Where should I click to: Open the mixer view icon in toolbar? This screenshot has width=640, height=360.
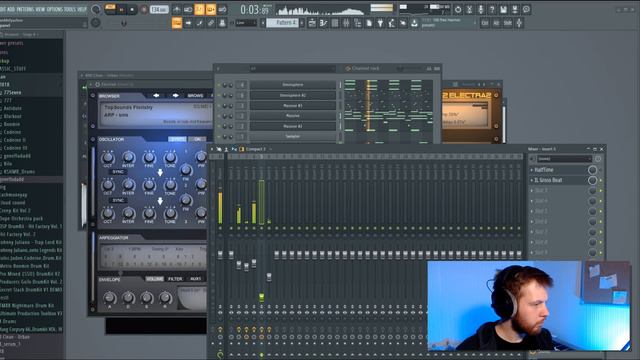click(x=346, y=23)
